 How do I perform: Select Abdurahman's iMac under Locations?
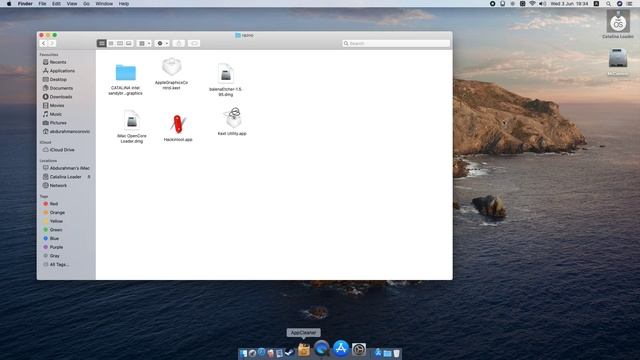coord(66,168)
